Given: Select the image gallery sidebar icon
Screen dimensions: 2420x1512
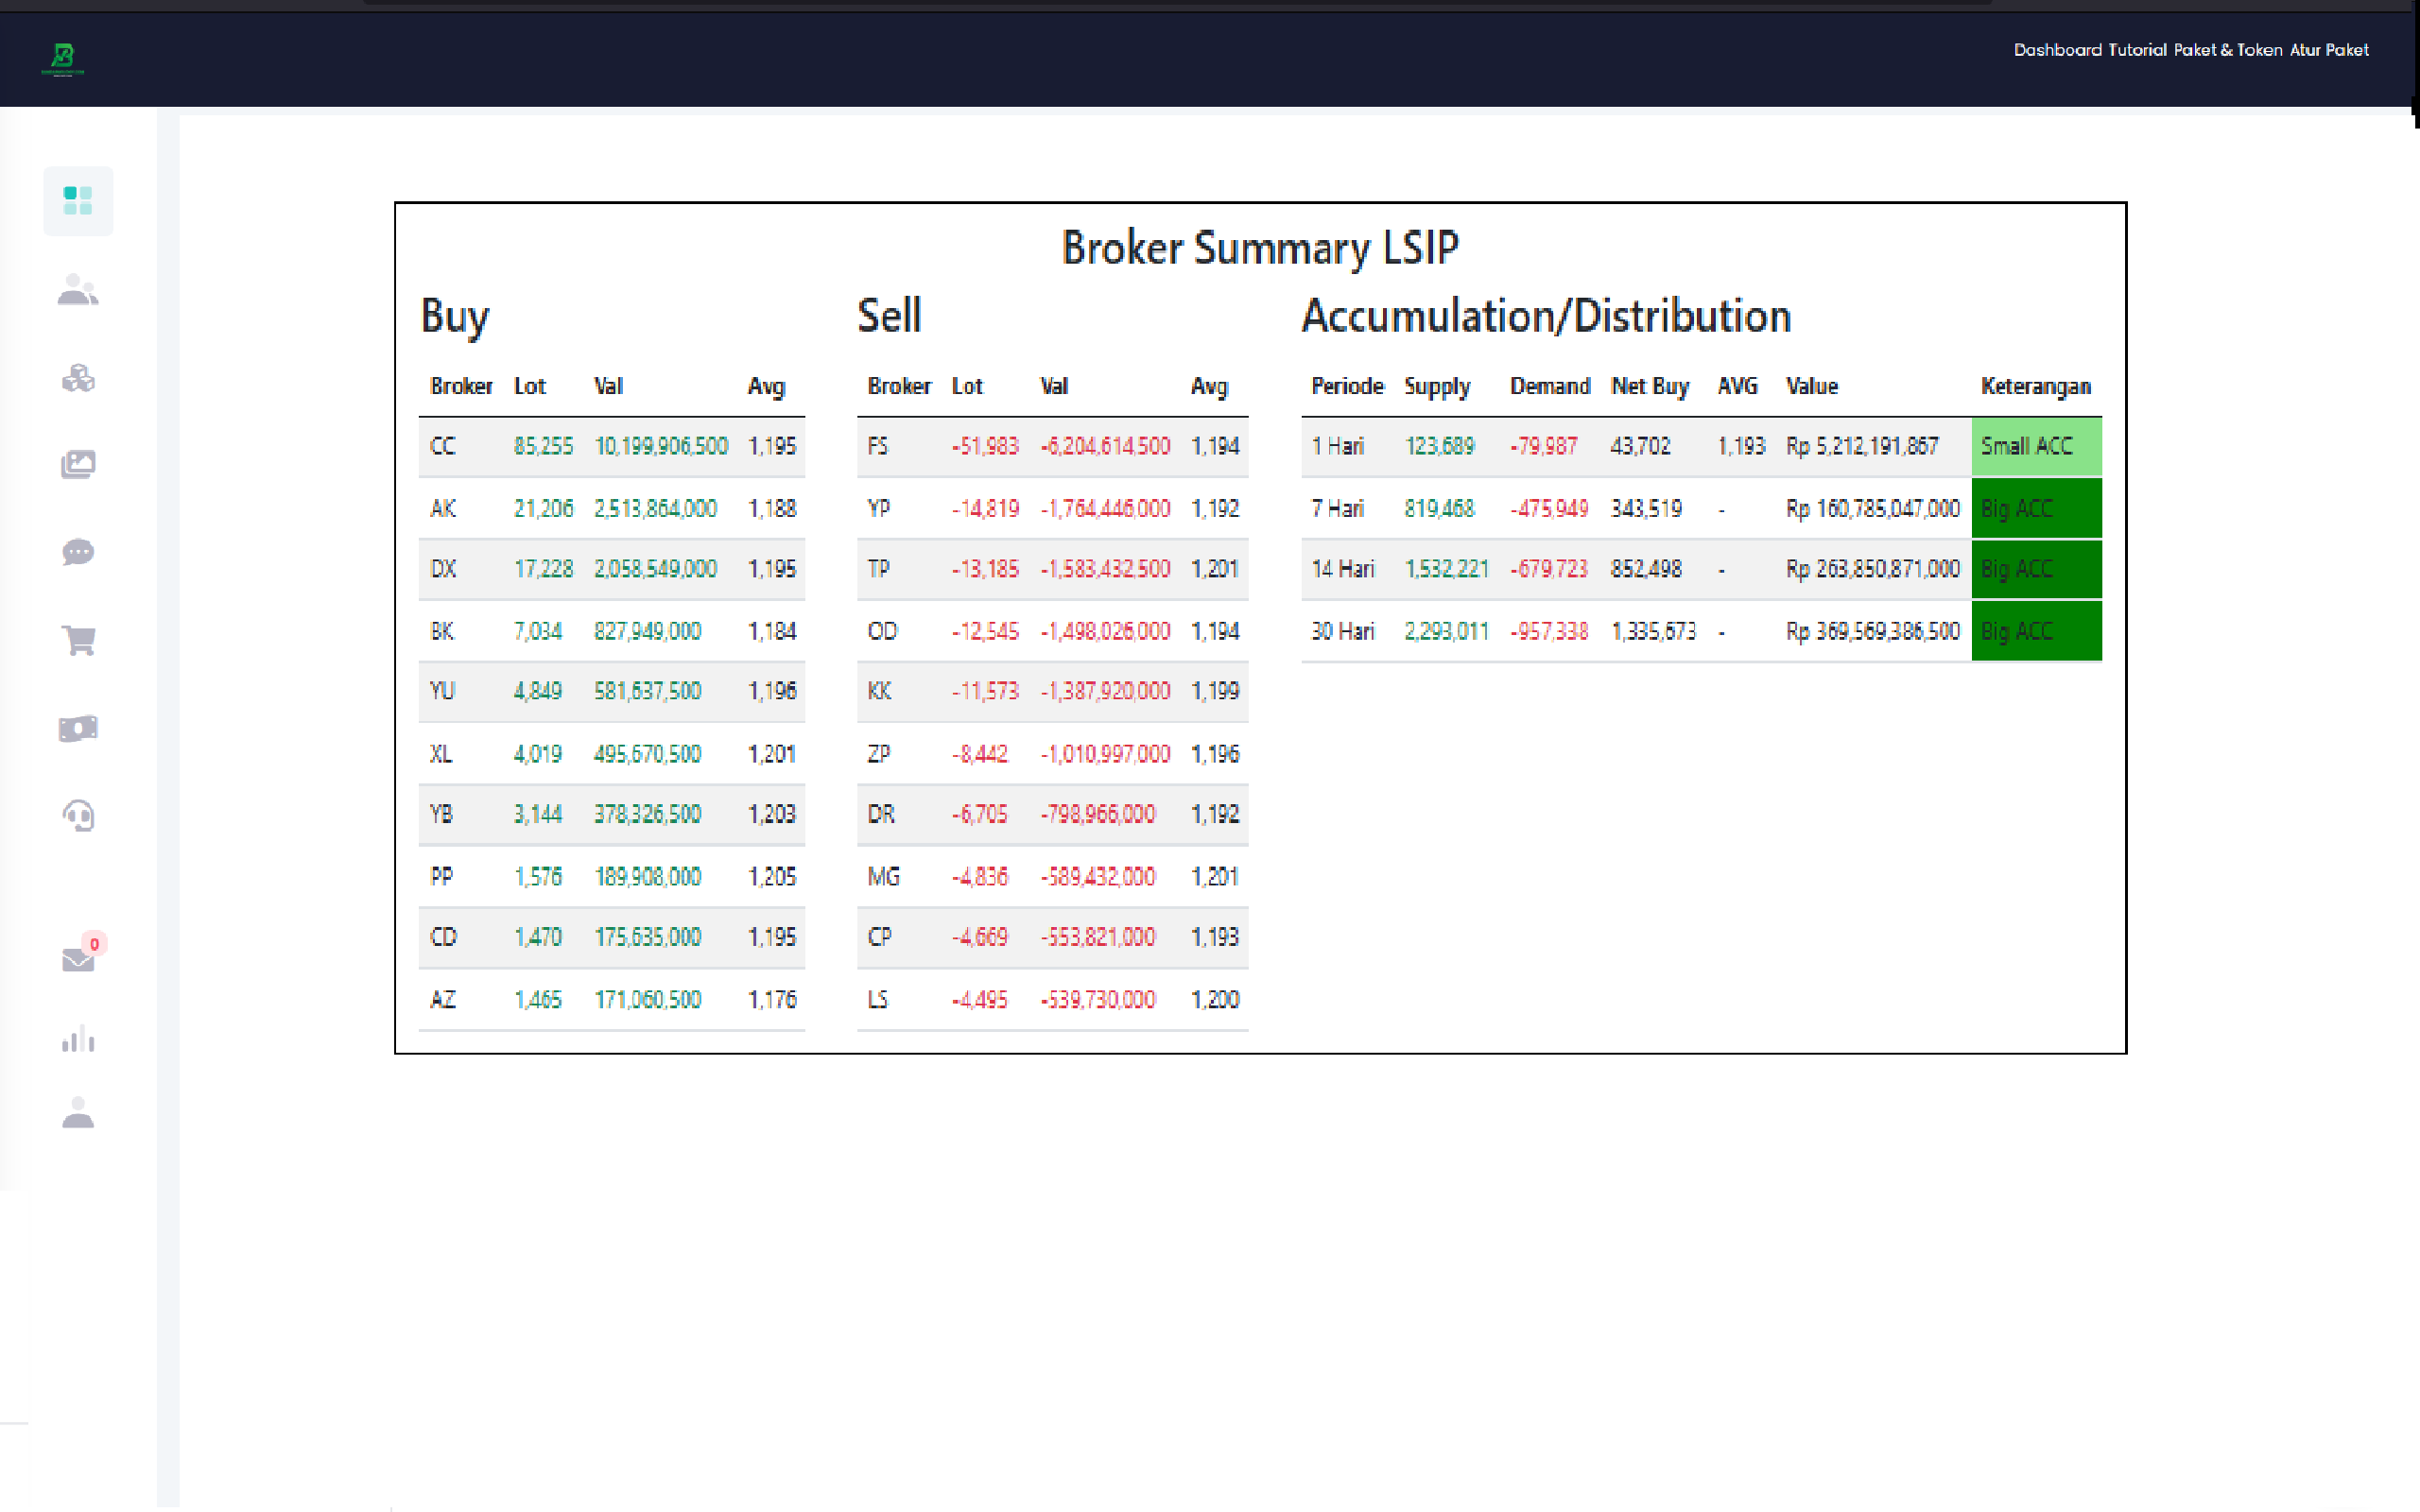Looking at the screenshot, I should 78,465.
